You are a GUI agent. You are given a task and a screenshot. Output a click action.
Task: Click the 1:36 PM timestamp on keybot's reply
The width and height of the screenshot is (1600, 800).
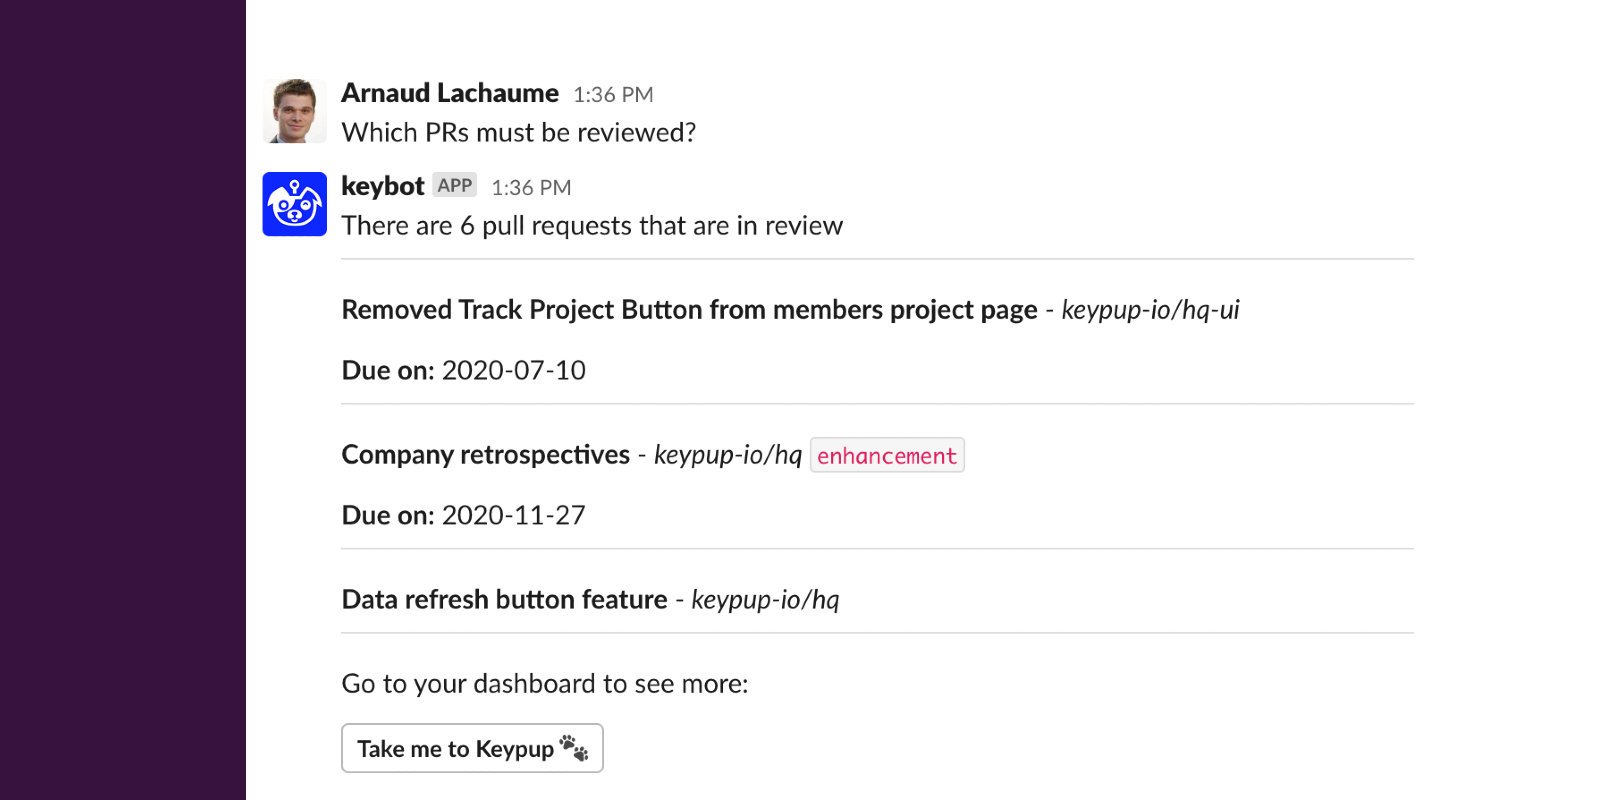(x=531, y=187)
